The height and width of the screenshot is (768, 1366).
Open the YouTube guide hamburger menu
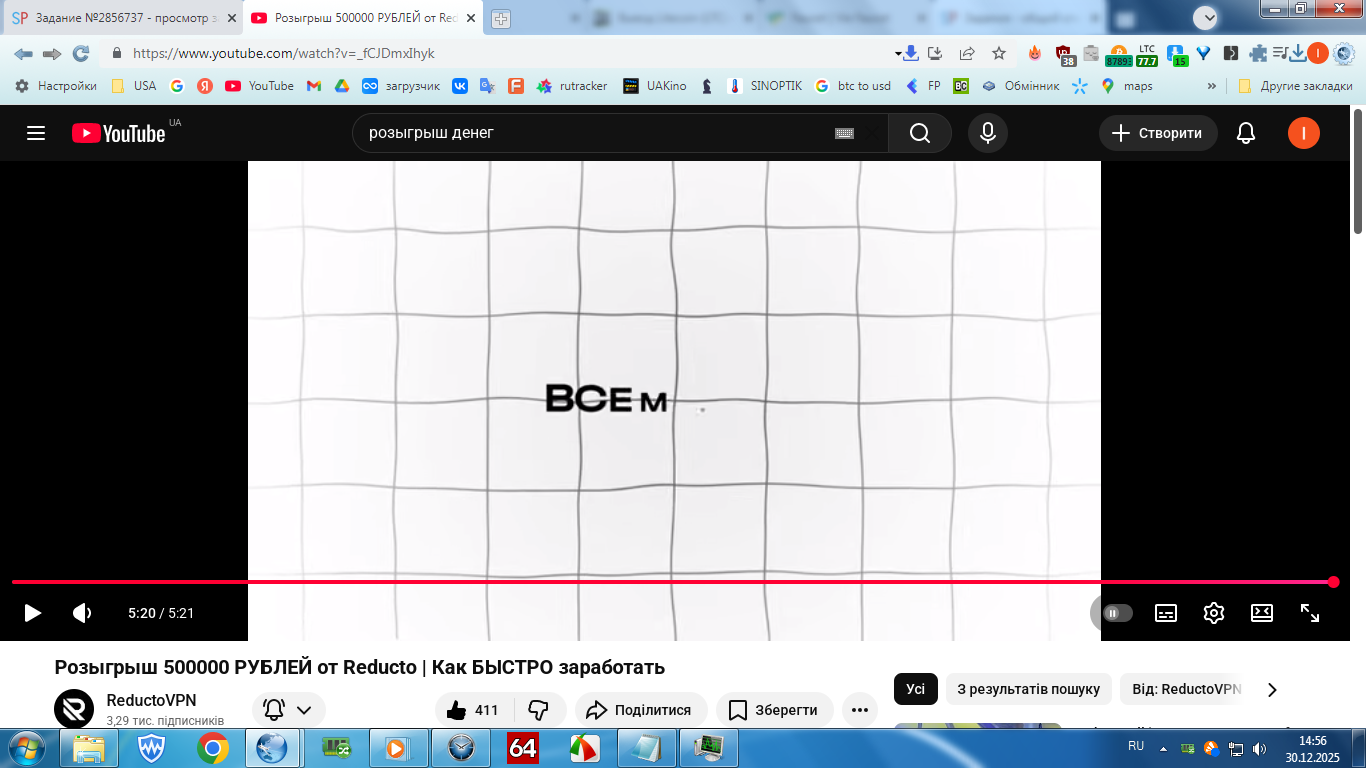click(36, 133)
